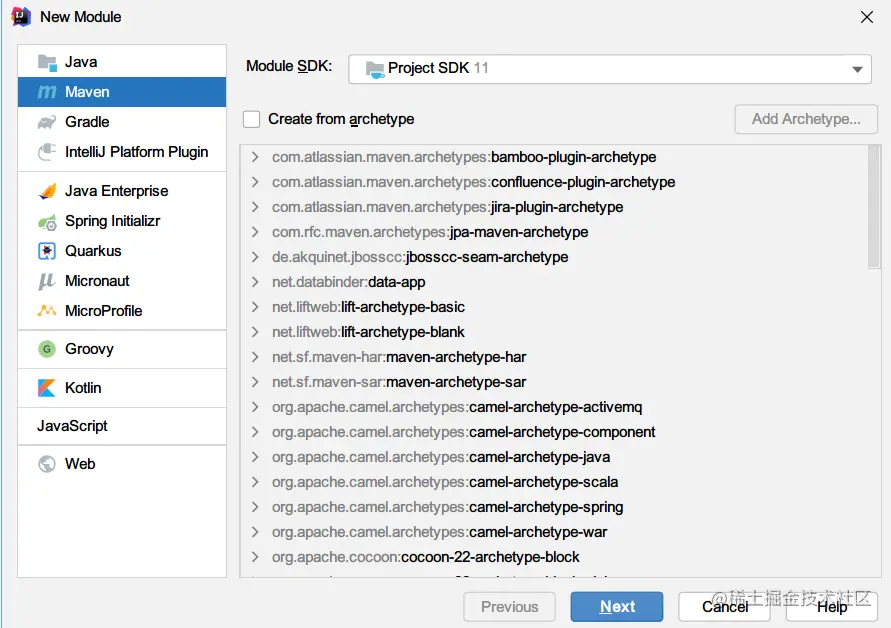Click the Micronaut icon
The height and width of the screenshot is (628, 891).
47,281
